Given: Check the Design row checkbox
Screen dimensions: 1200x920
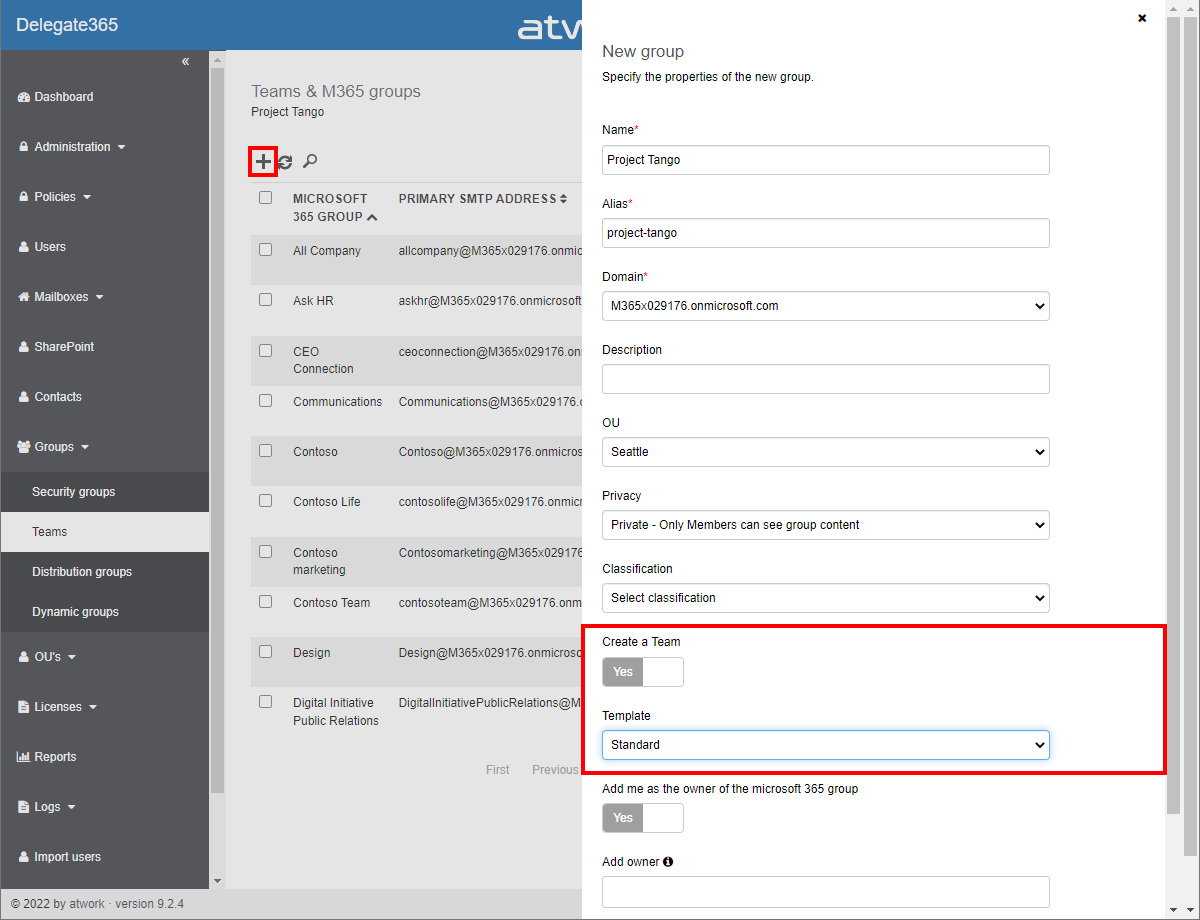Looking at the screenshot, I should [265, 651].
